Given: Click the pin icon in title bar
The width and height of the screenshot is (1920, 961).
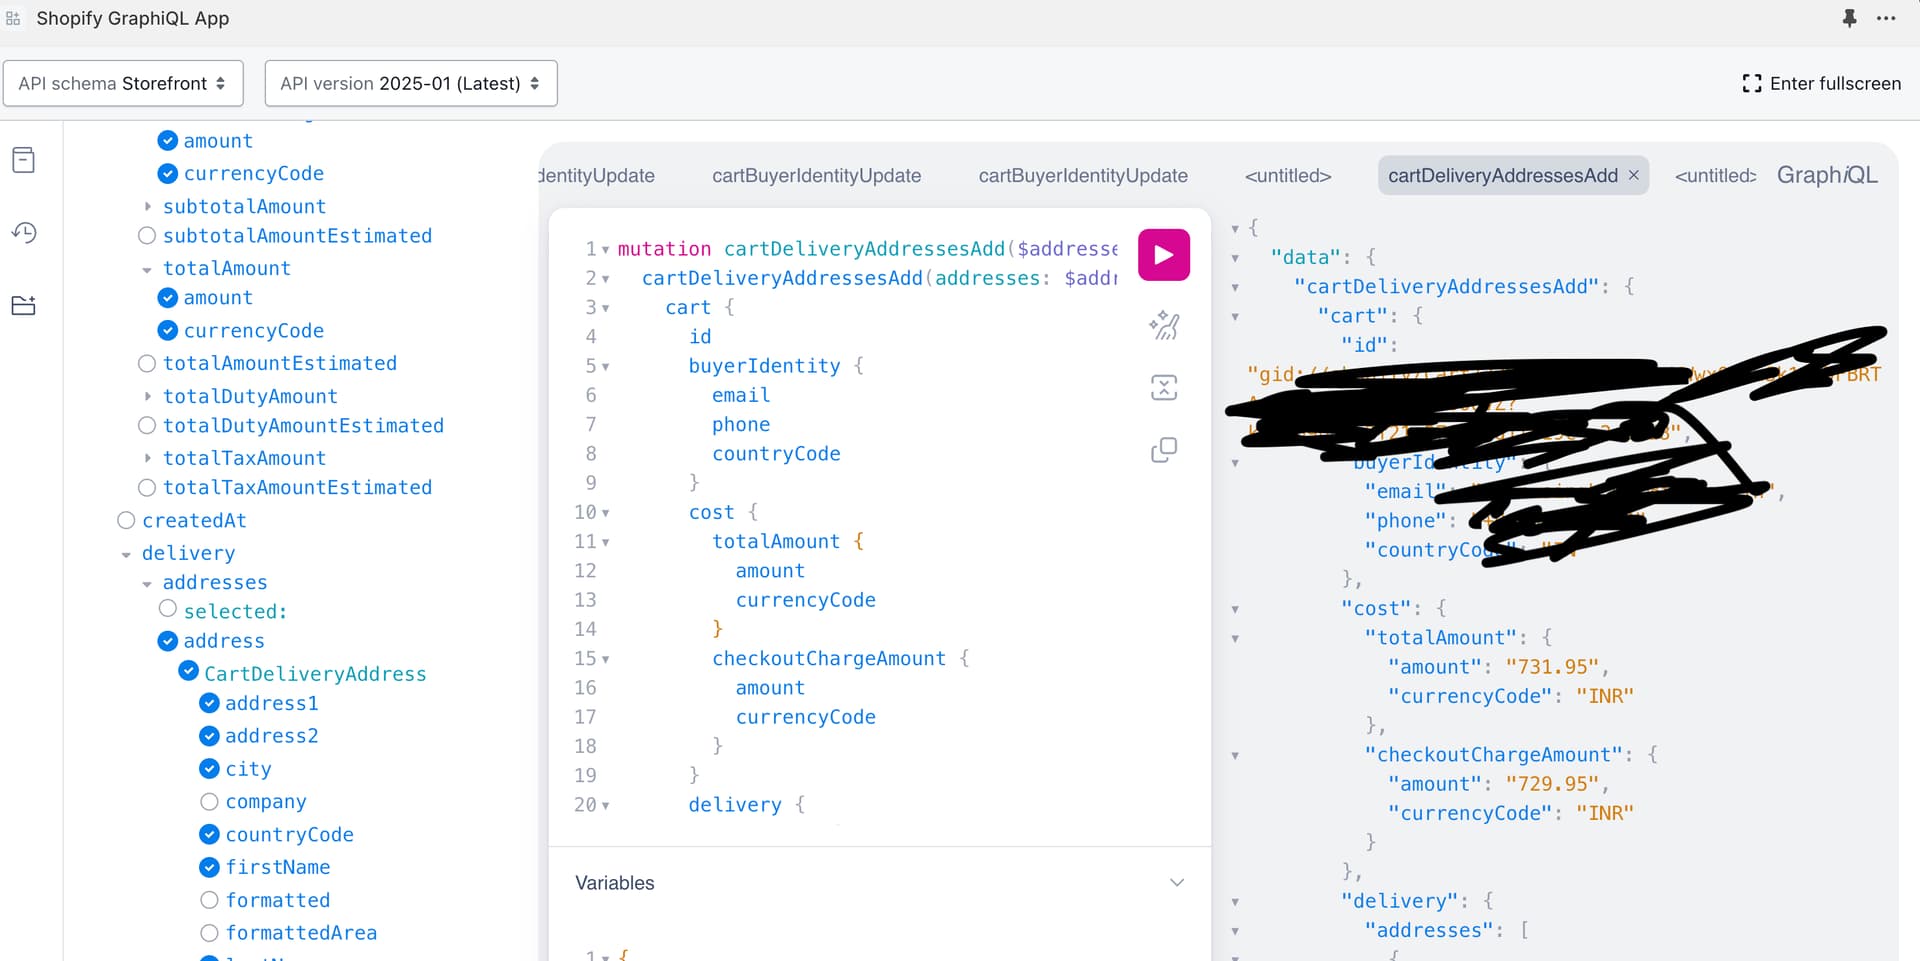Looking at the screenshot, I should tap(1849, 18).
